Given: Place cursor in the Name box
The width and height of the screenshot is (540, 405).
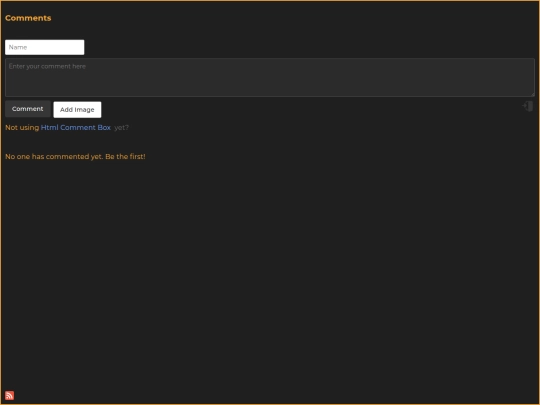Looking at the screenshot, I should point(44,47).
